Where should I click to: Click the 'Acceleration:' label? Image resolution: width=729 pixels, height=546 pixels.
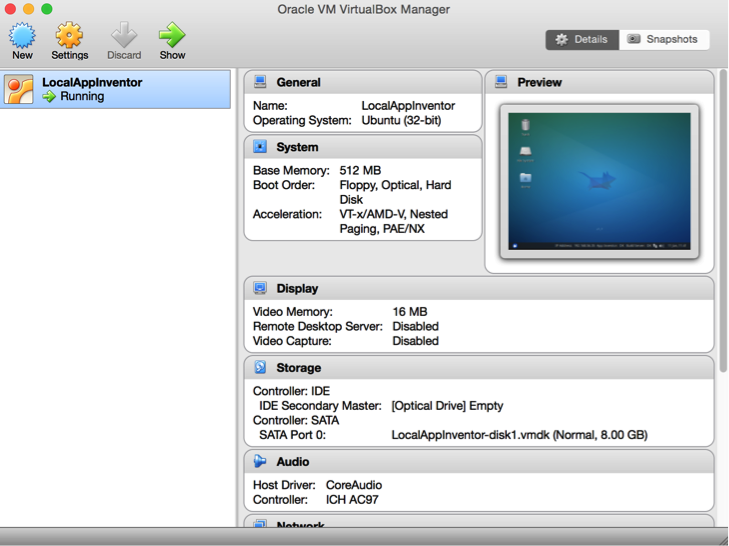point(287,214)
